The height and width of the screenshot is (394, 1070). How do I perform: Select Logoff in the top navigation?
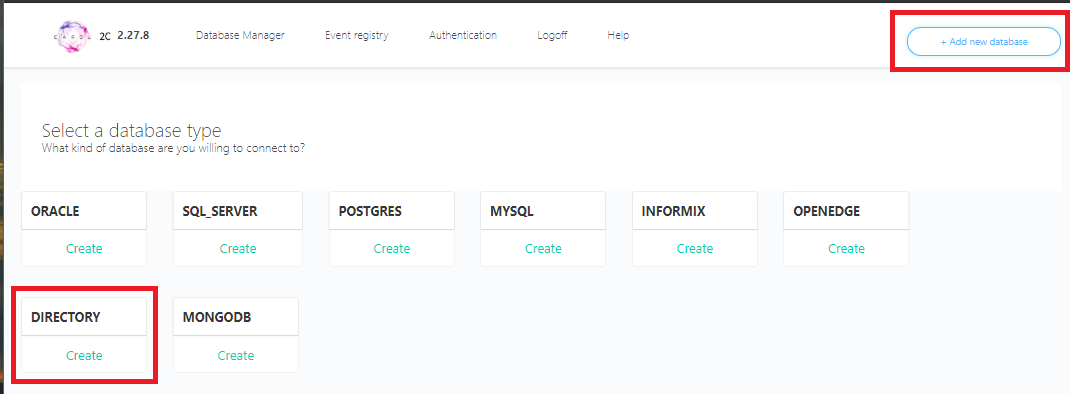click(552, 36)
